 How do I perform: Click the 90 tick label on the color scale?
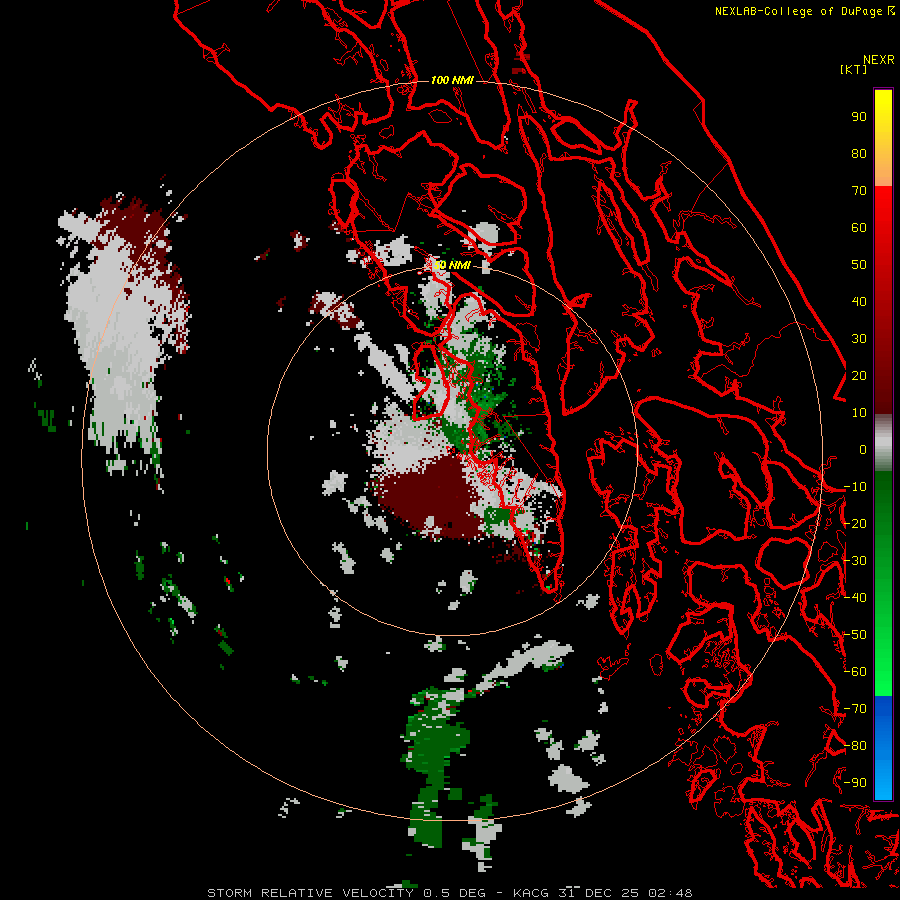859,117
